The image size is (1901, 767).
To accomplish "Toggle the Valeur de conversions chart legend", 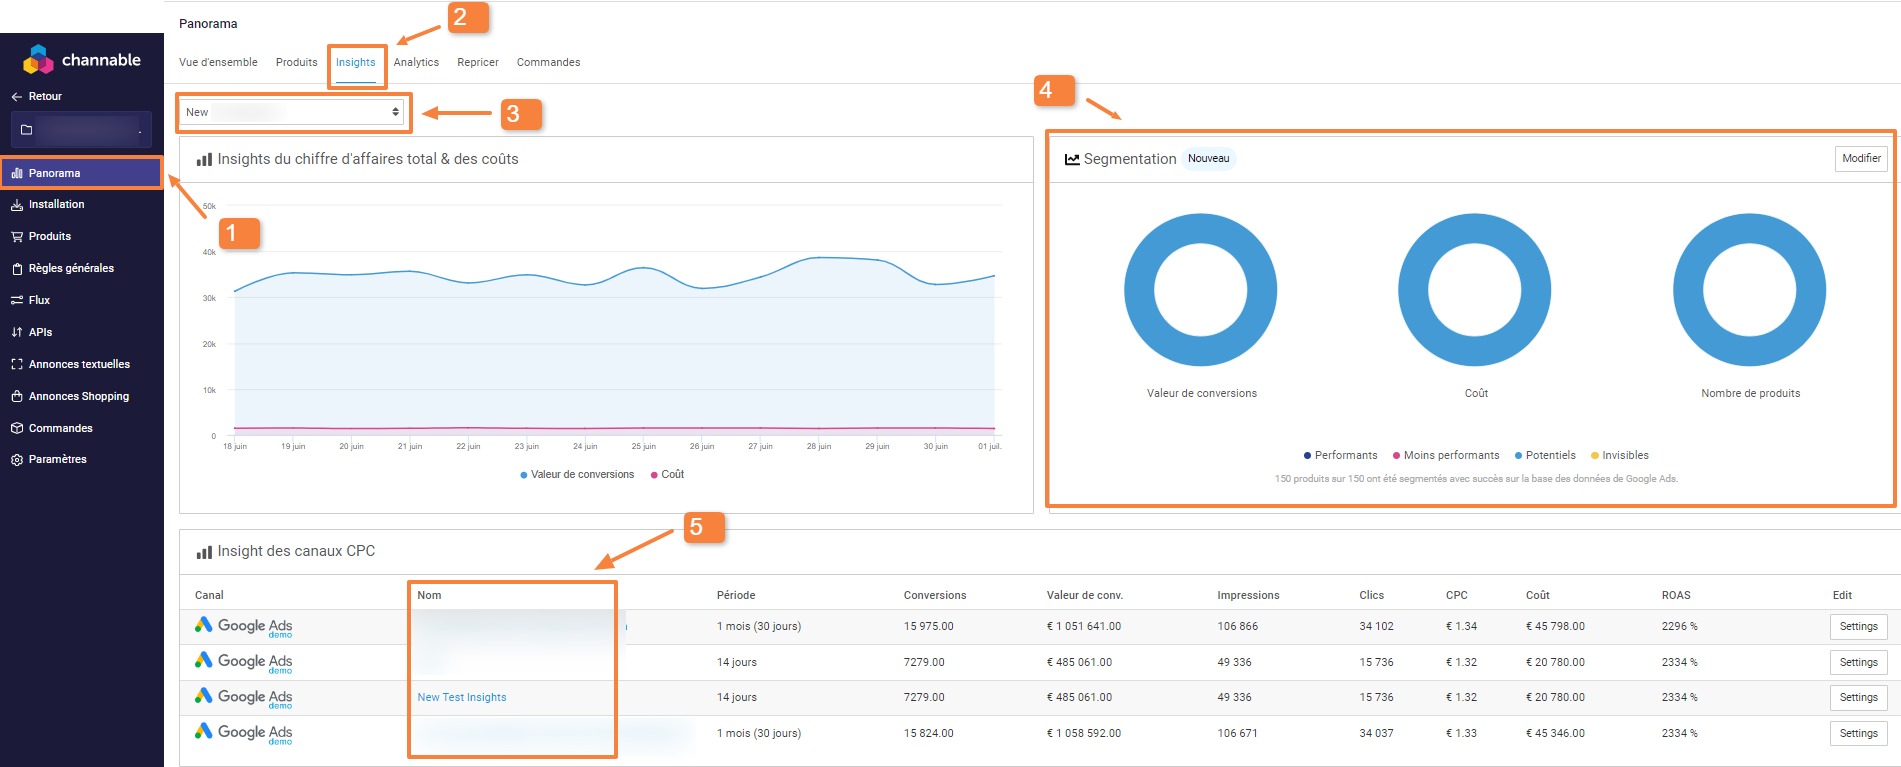I will pyautogui.click(x=577, y=475).
